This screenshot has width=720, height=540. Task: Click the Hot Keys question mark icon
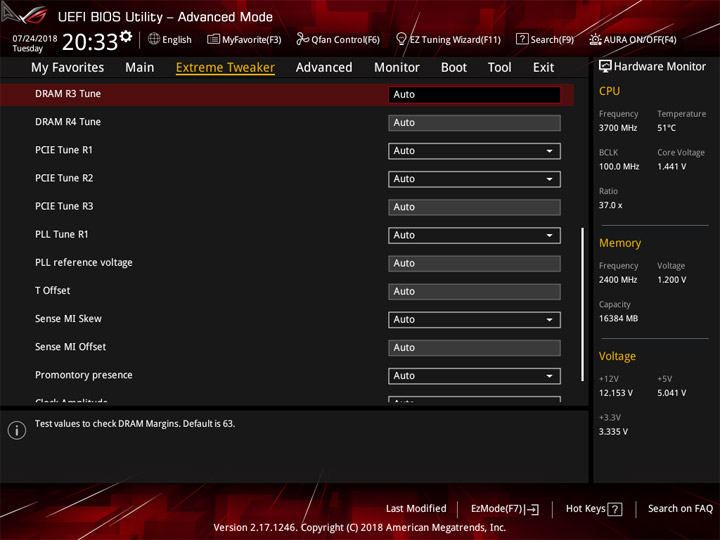[x=615, y=509]
